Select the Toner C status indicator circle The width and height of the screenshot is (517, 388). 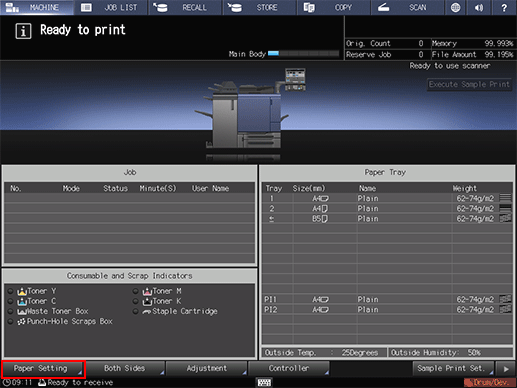11,301
